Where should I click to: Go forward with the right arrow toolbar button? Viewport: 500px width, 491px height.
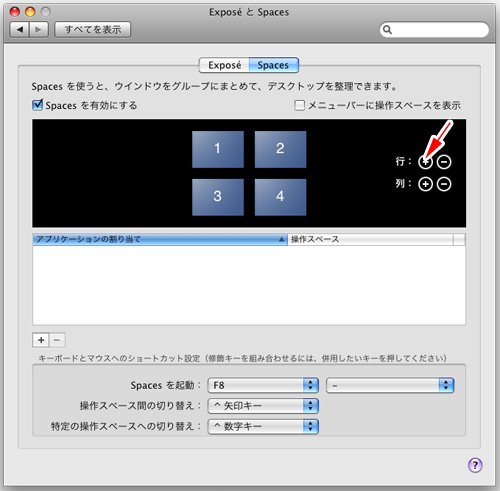[39, 30]
